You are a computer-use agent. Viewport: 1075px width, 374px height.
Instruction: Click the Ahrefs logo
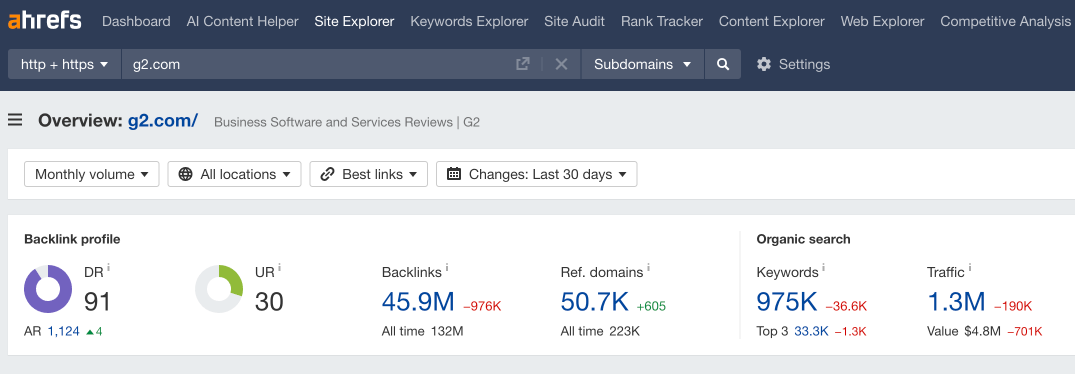point(45,21)
